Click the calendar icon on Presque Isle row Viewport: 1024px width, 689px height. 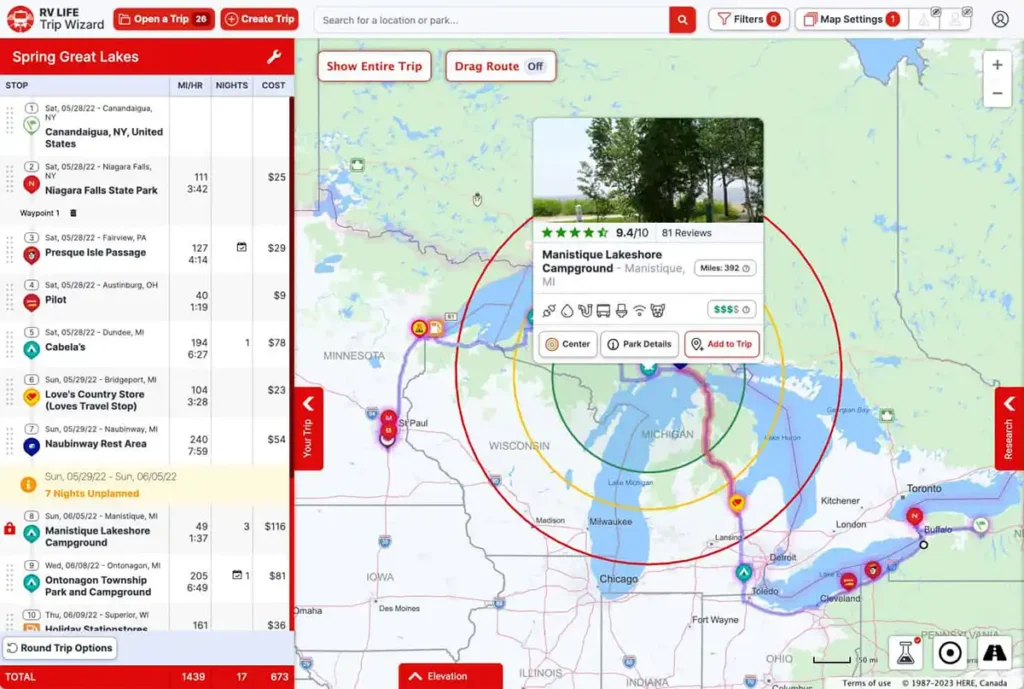point(242,247)
